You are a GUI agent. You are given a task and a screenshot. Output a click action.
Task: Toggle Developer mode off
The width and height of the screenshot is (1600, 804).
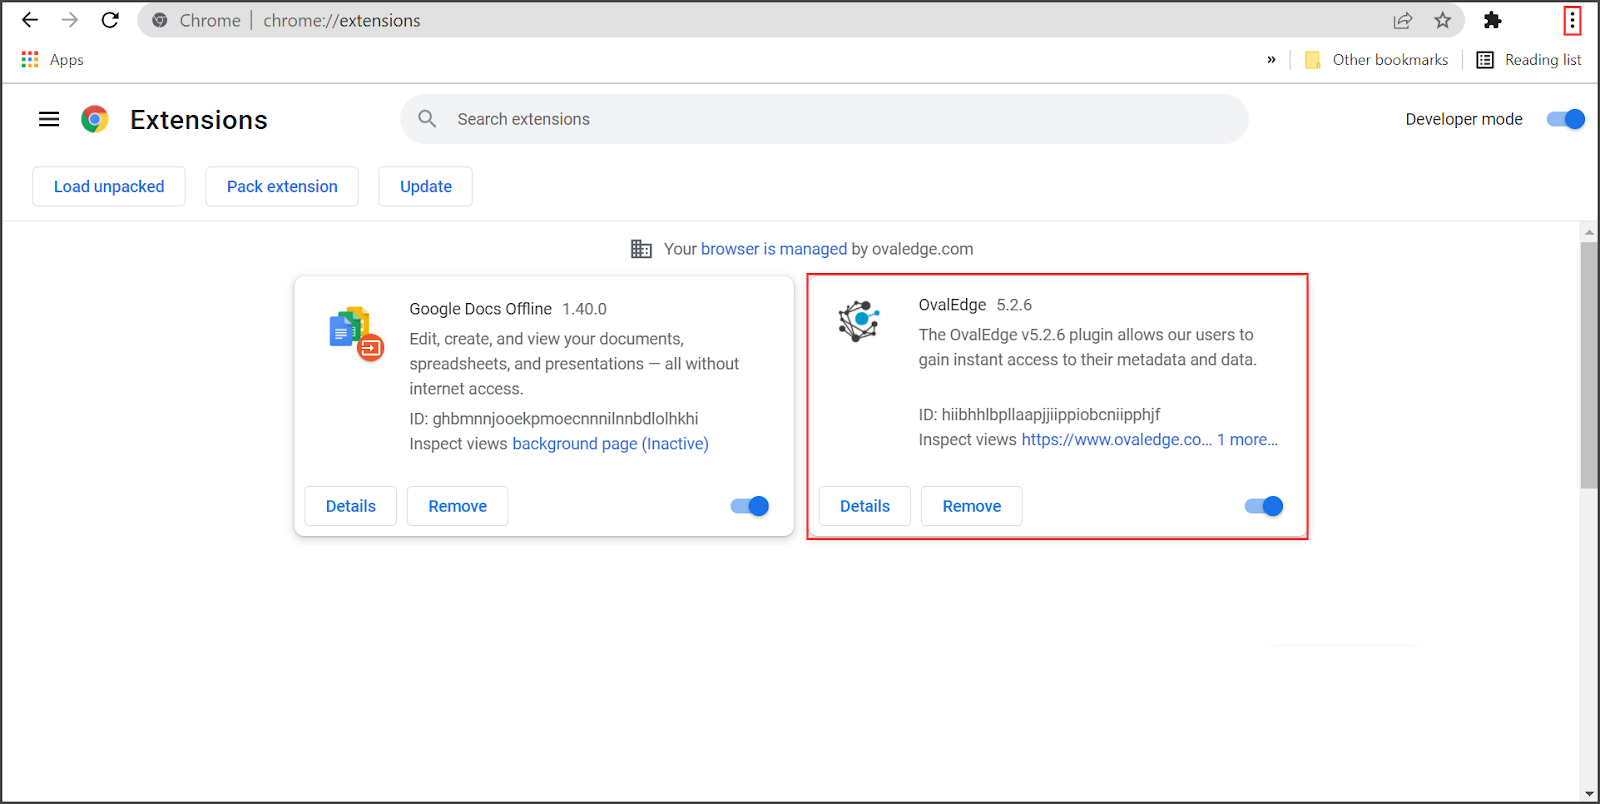[1565, 119]
